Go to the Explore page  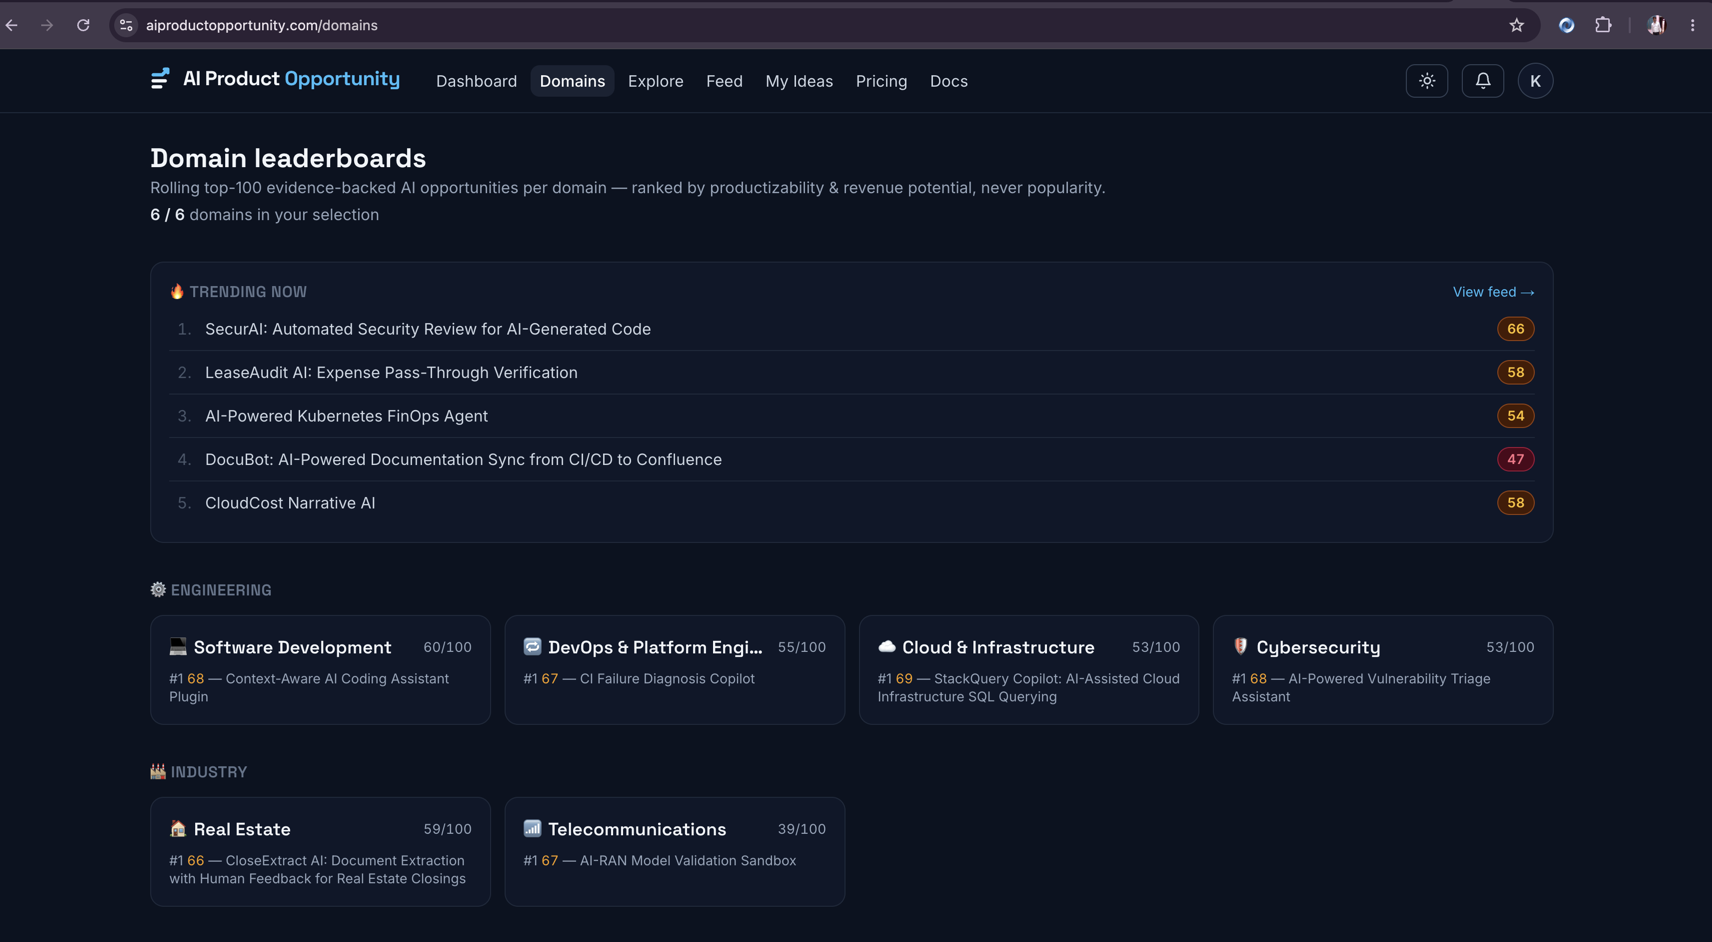[x=656, y=81]
